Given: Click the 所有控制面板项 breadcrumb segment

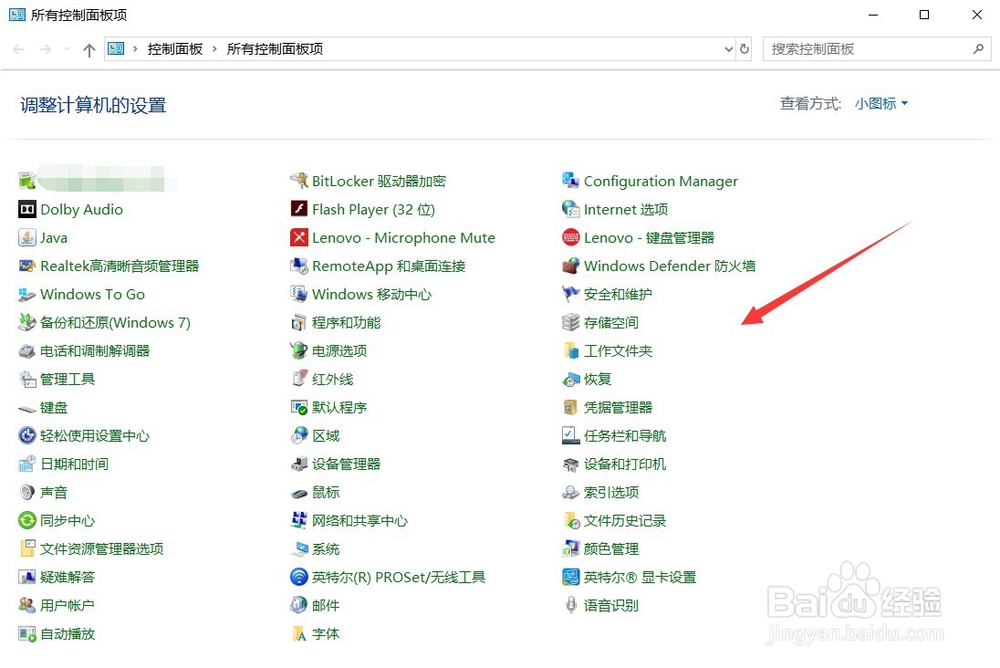Looking at the screenshot, I should pos(275,49).
